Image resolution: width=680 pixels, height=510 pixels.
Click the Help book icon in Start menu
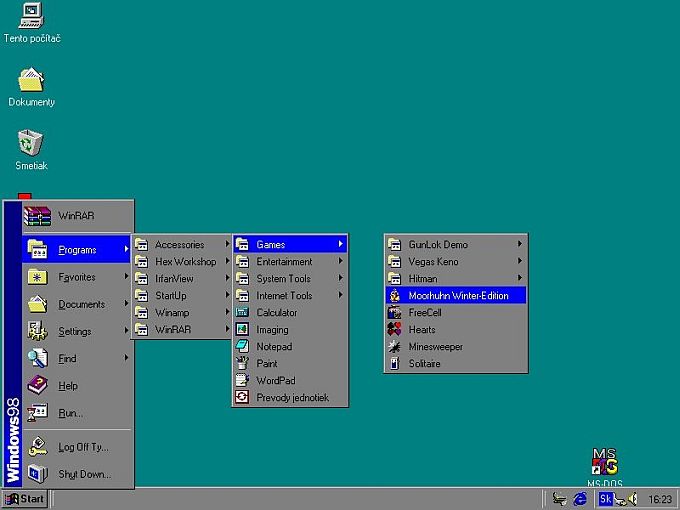(38, 386)
